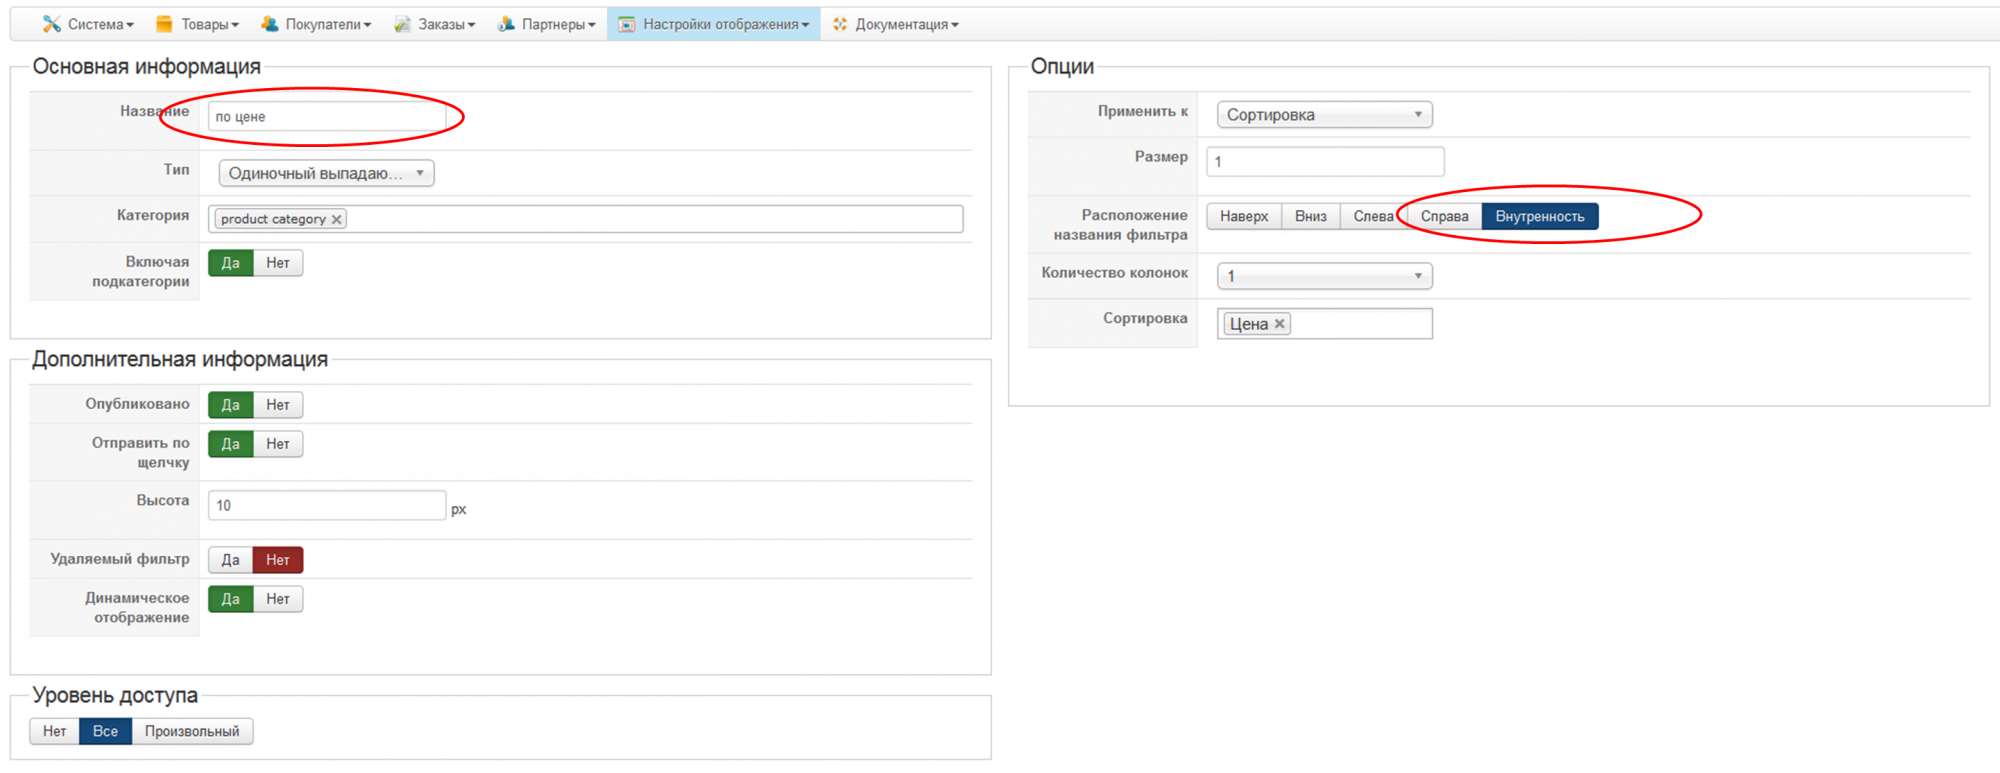Click the Товары box icon
The height and width of the screenshot is (773, 2000).
click(165, 24)
